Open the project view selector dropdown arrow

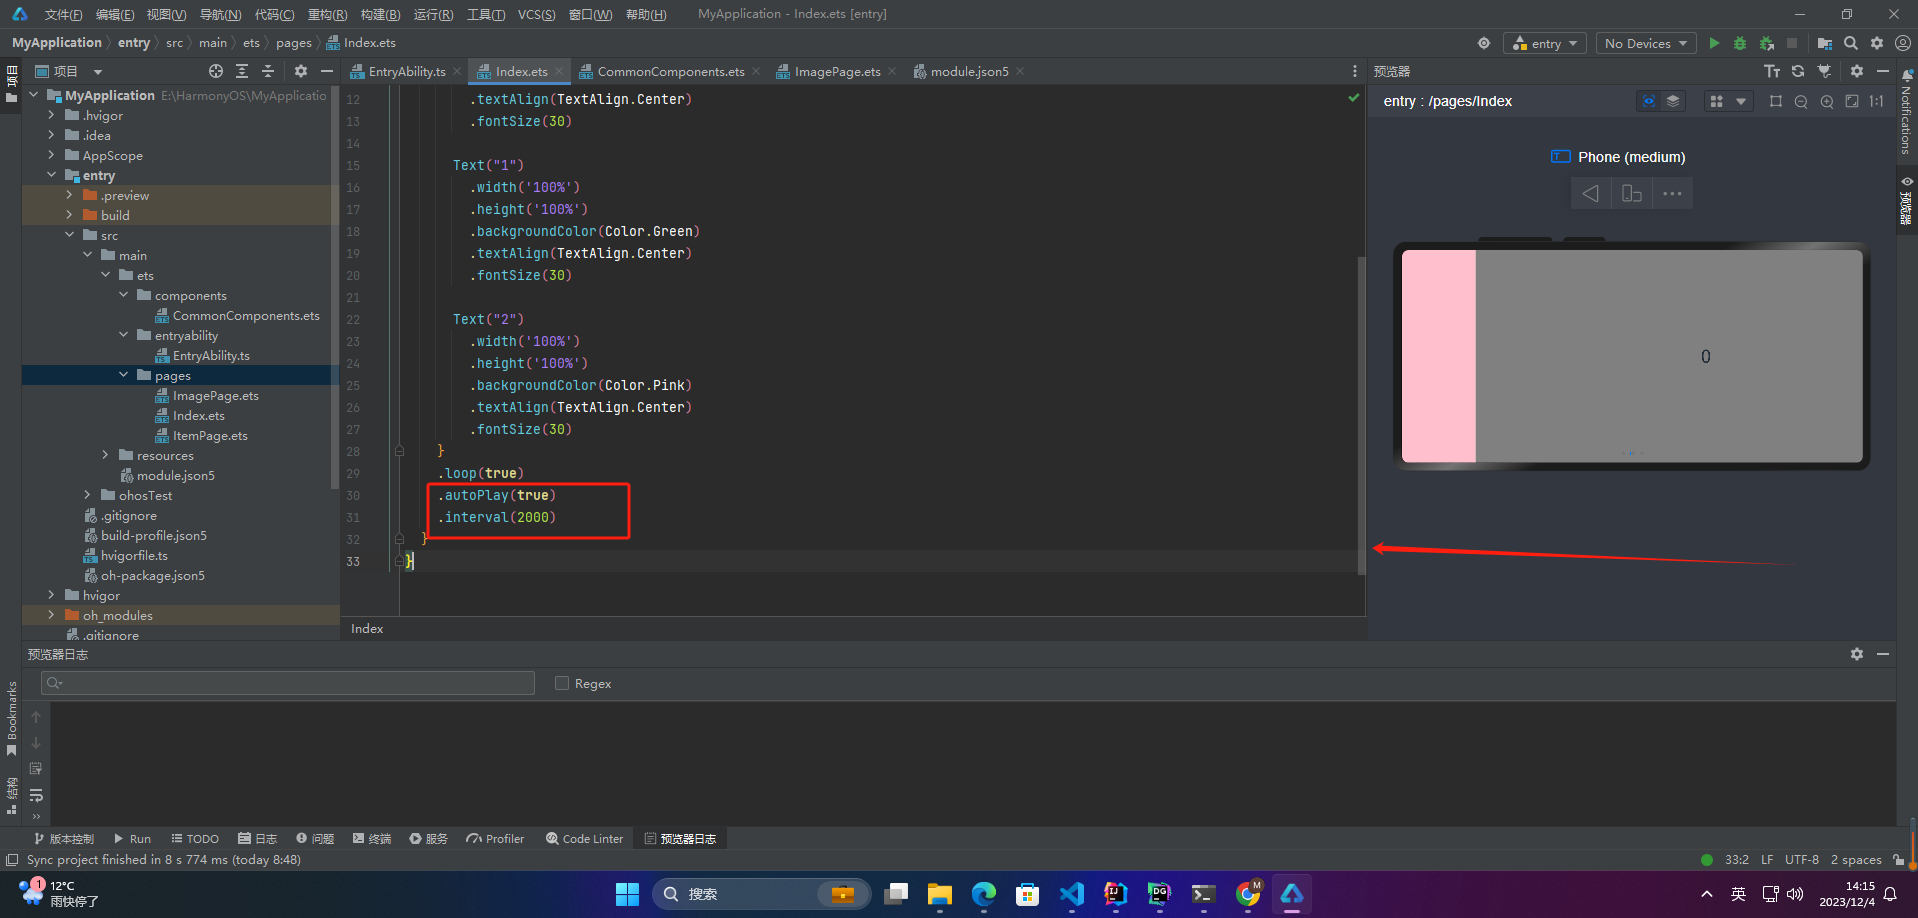pos(98,72)
